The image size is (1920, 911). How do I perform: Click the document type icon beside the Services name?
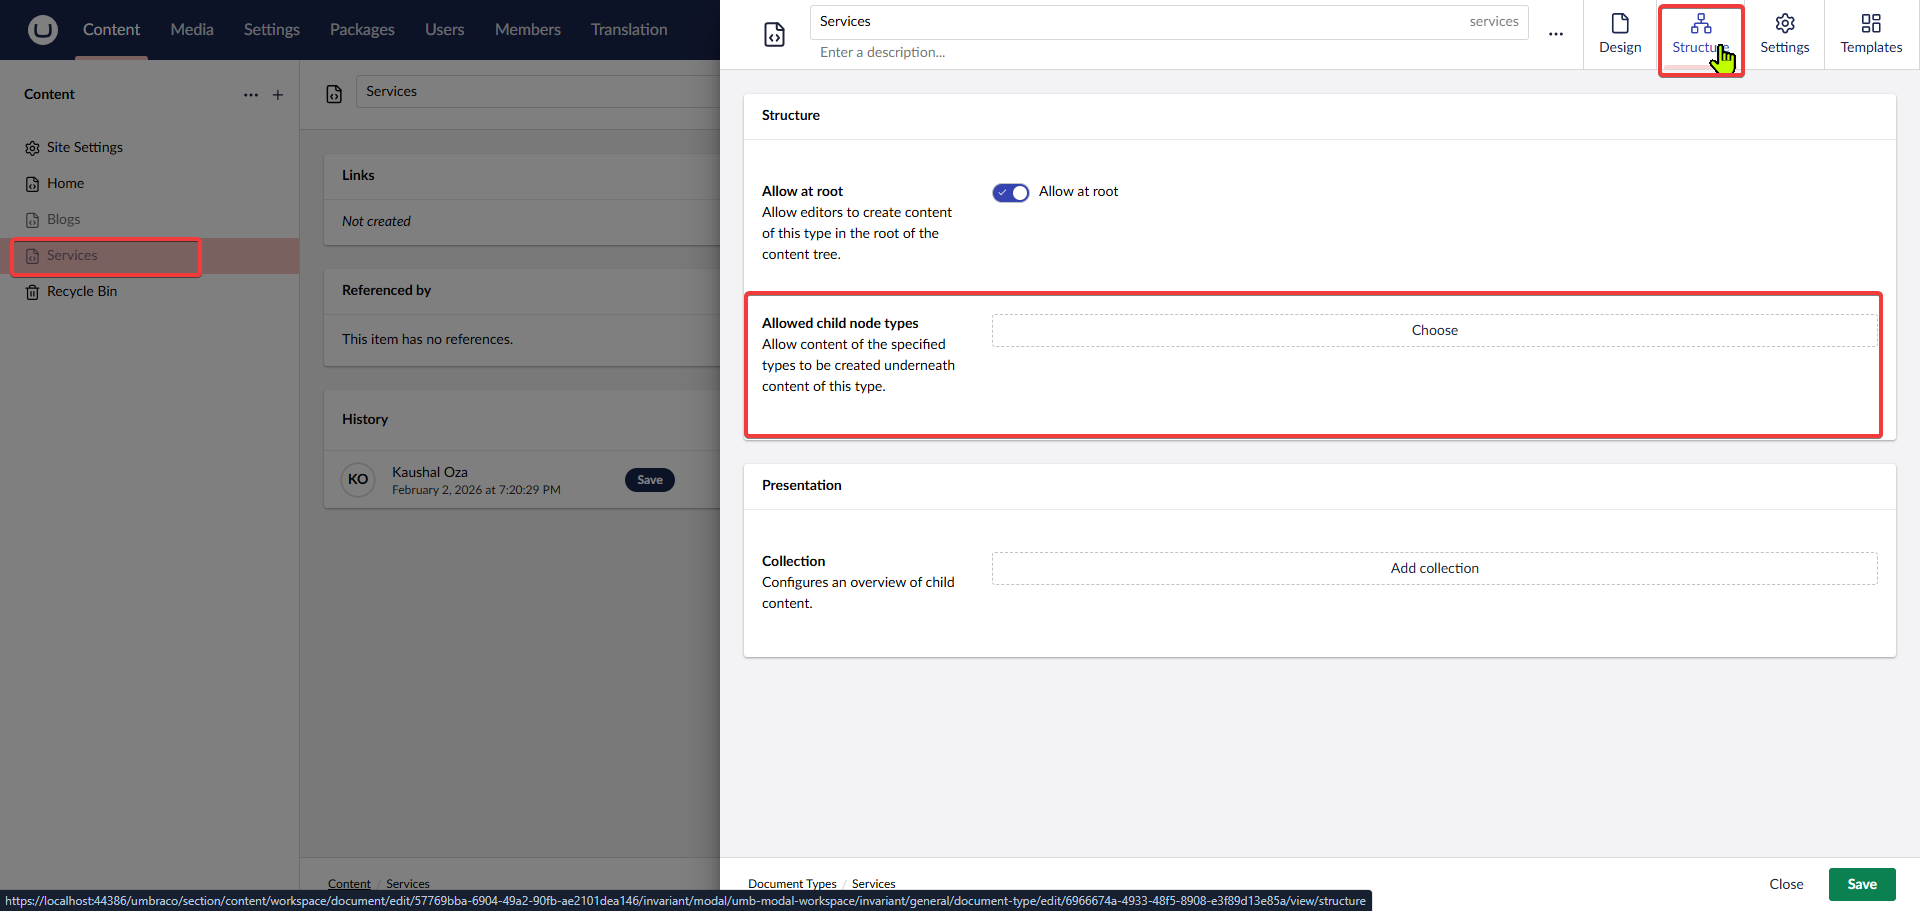point(775,34)
